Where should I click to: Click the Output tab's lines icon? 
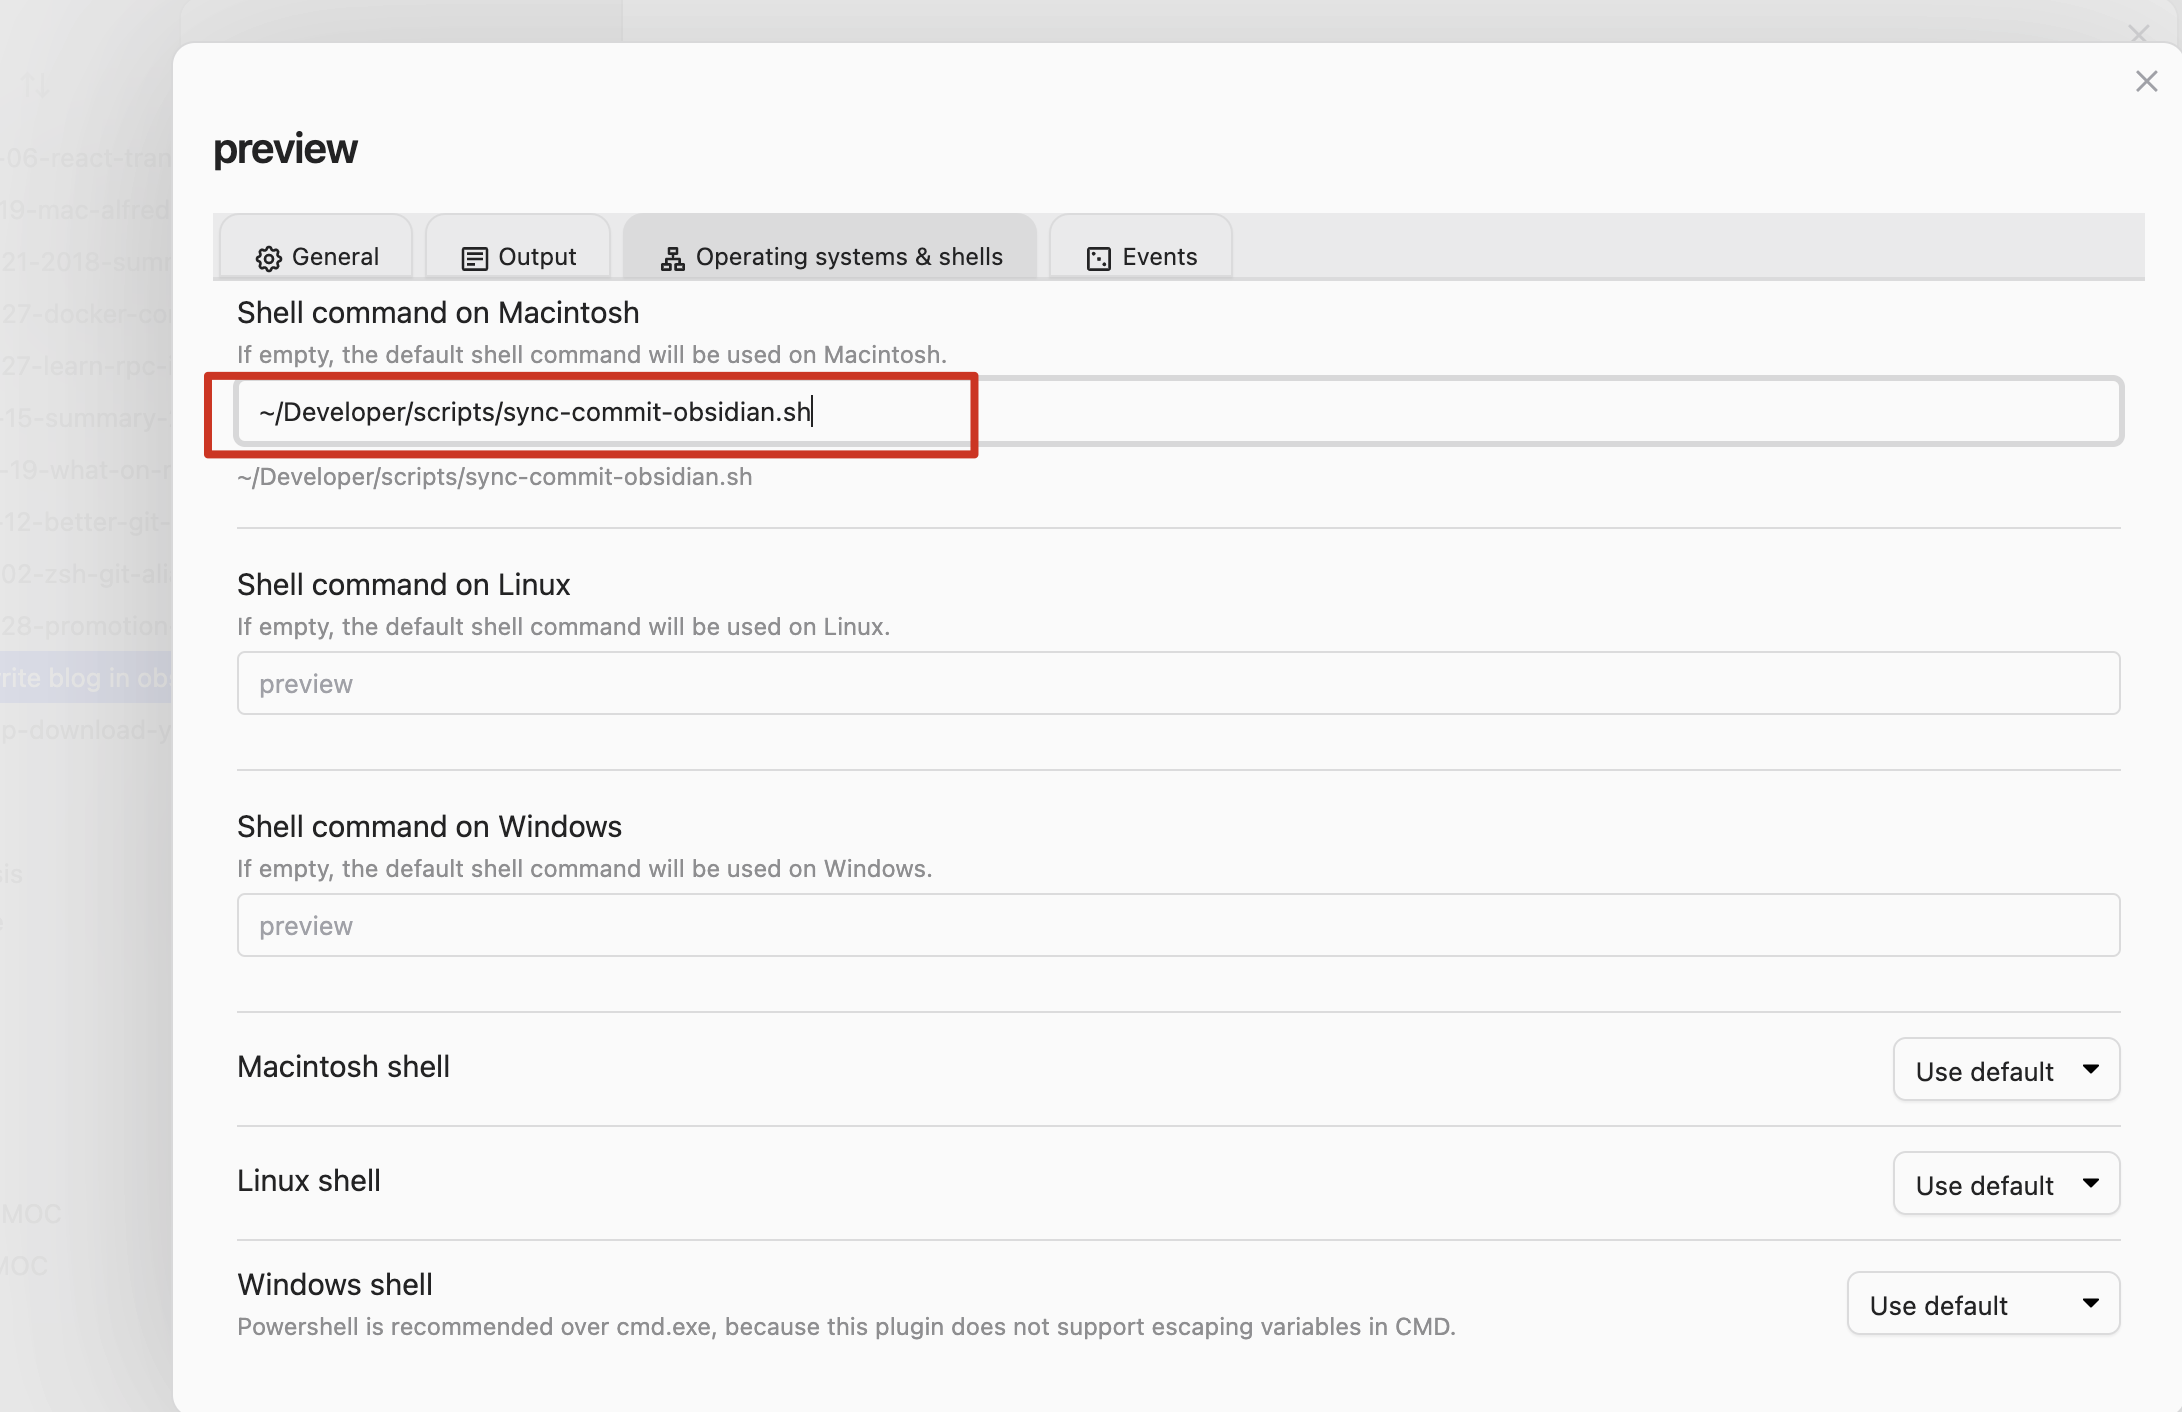click(x=474, y=258)
